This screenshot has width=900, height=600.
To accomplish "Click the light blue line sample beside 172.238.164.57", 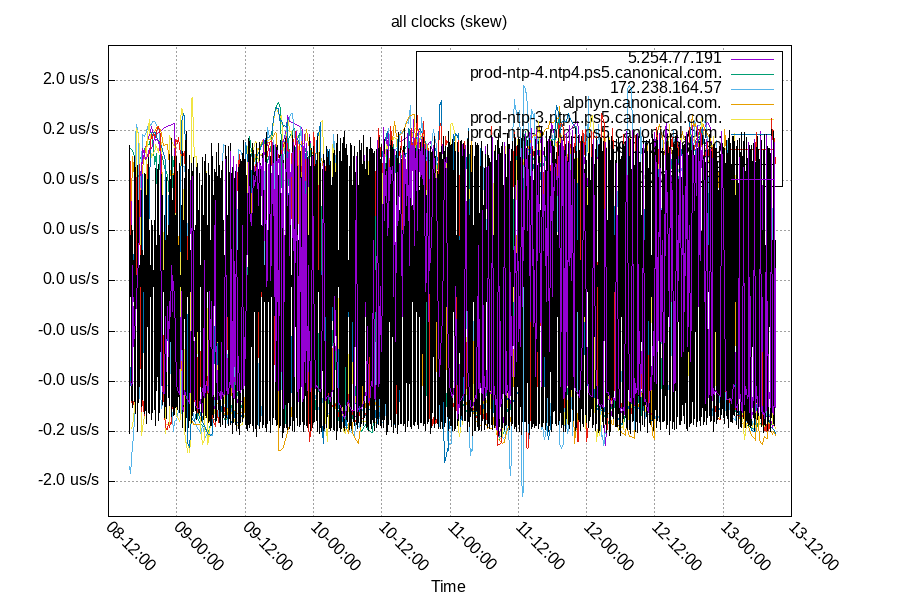I will [x=752, y=89].
